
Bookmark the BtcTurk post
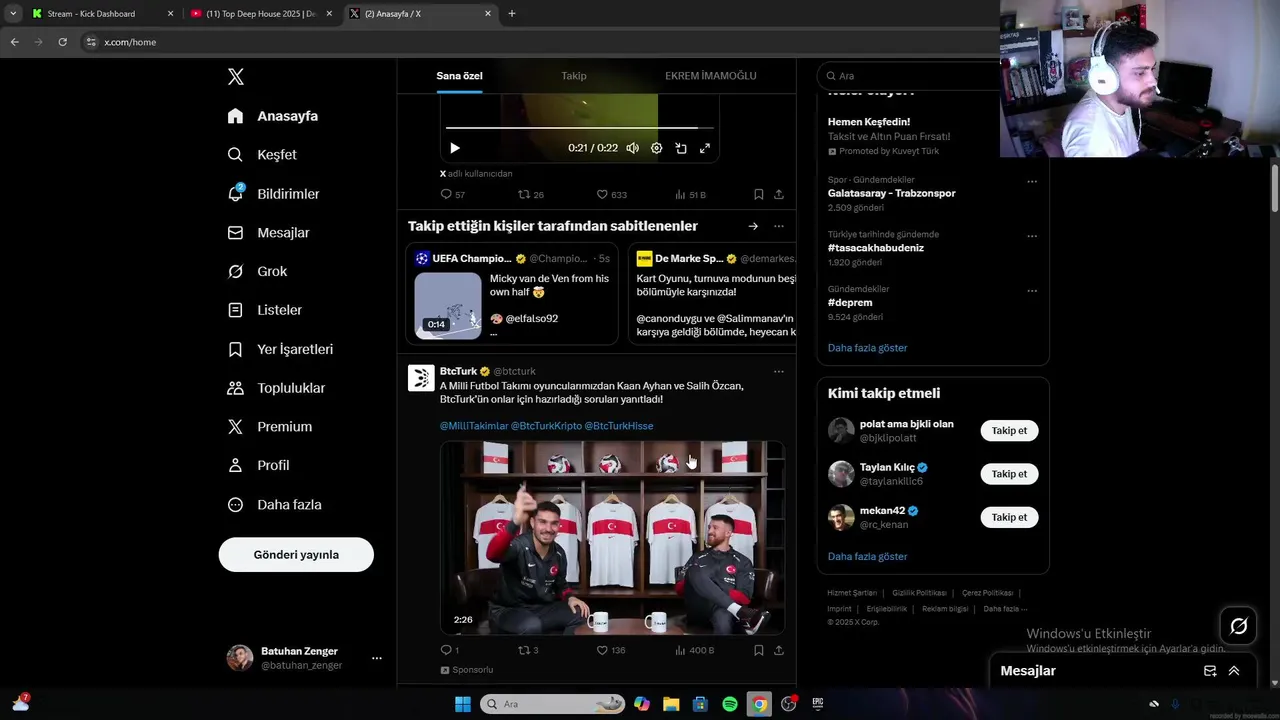pos(759,650)
